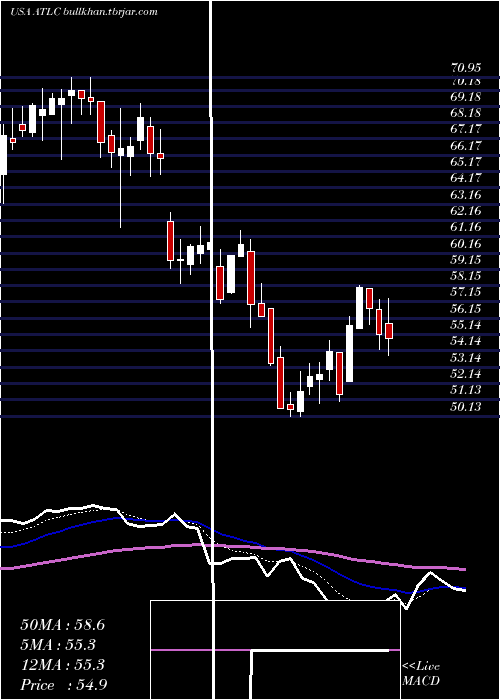Click the long red candle falling to 50.13

(x=280, y=382)
